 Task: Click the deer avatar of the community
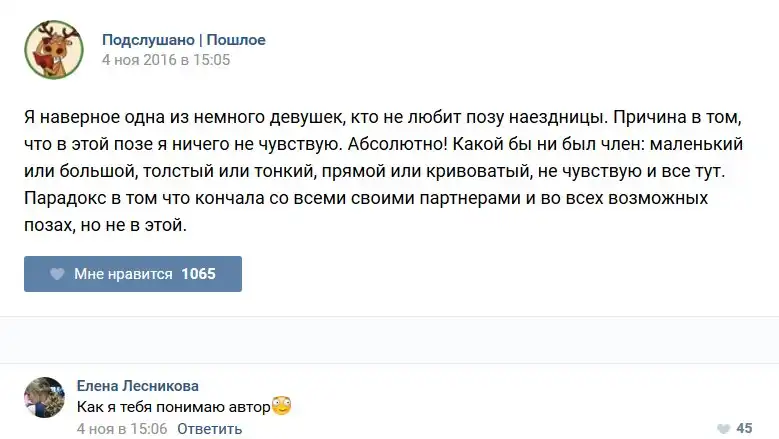[53, 49]
